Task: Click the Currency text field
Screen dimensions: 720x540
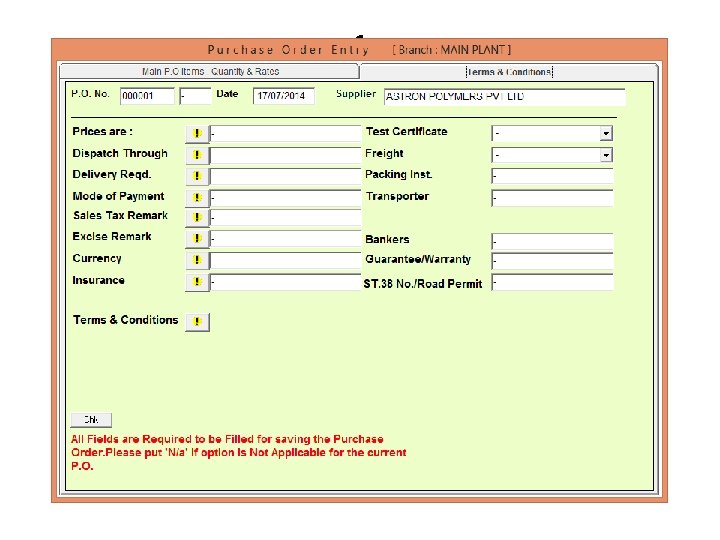Action: [x=286, y=260]
